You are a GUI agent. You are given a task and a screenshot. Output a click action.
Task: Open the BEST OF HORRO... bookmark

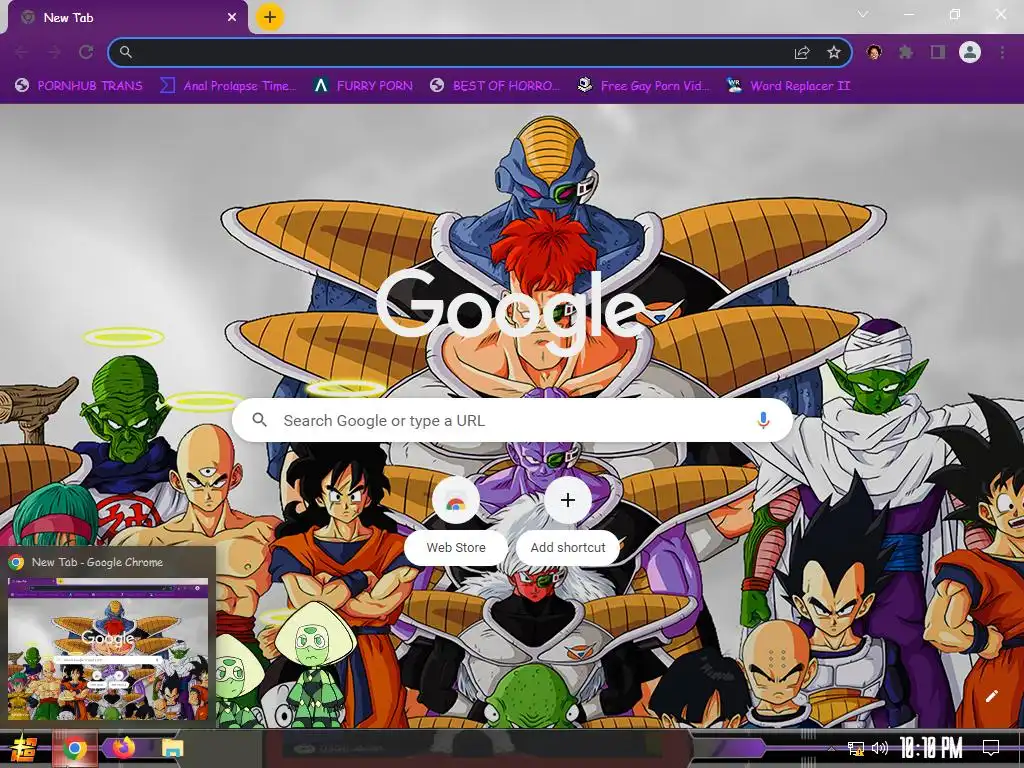[495, 86]
